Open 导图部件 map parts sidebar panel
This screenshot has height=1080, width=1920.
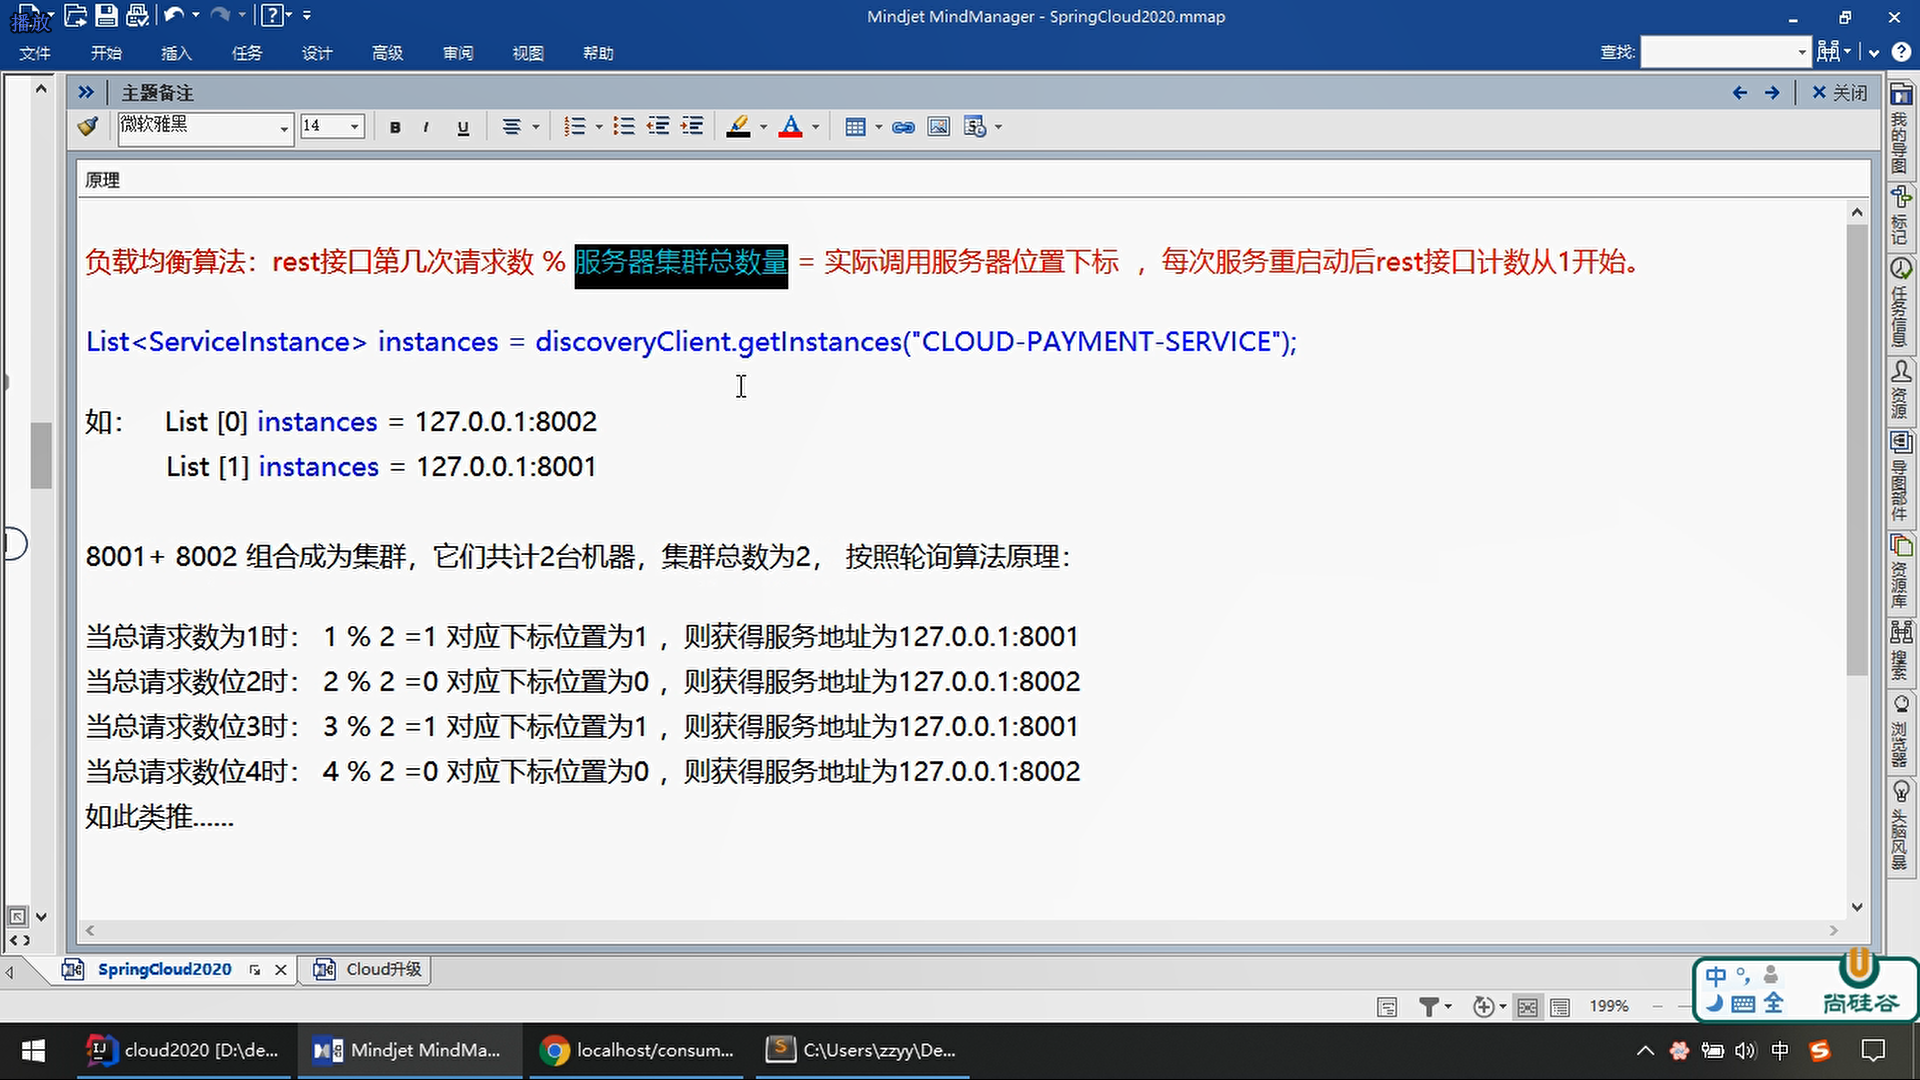(1900, 476)
